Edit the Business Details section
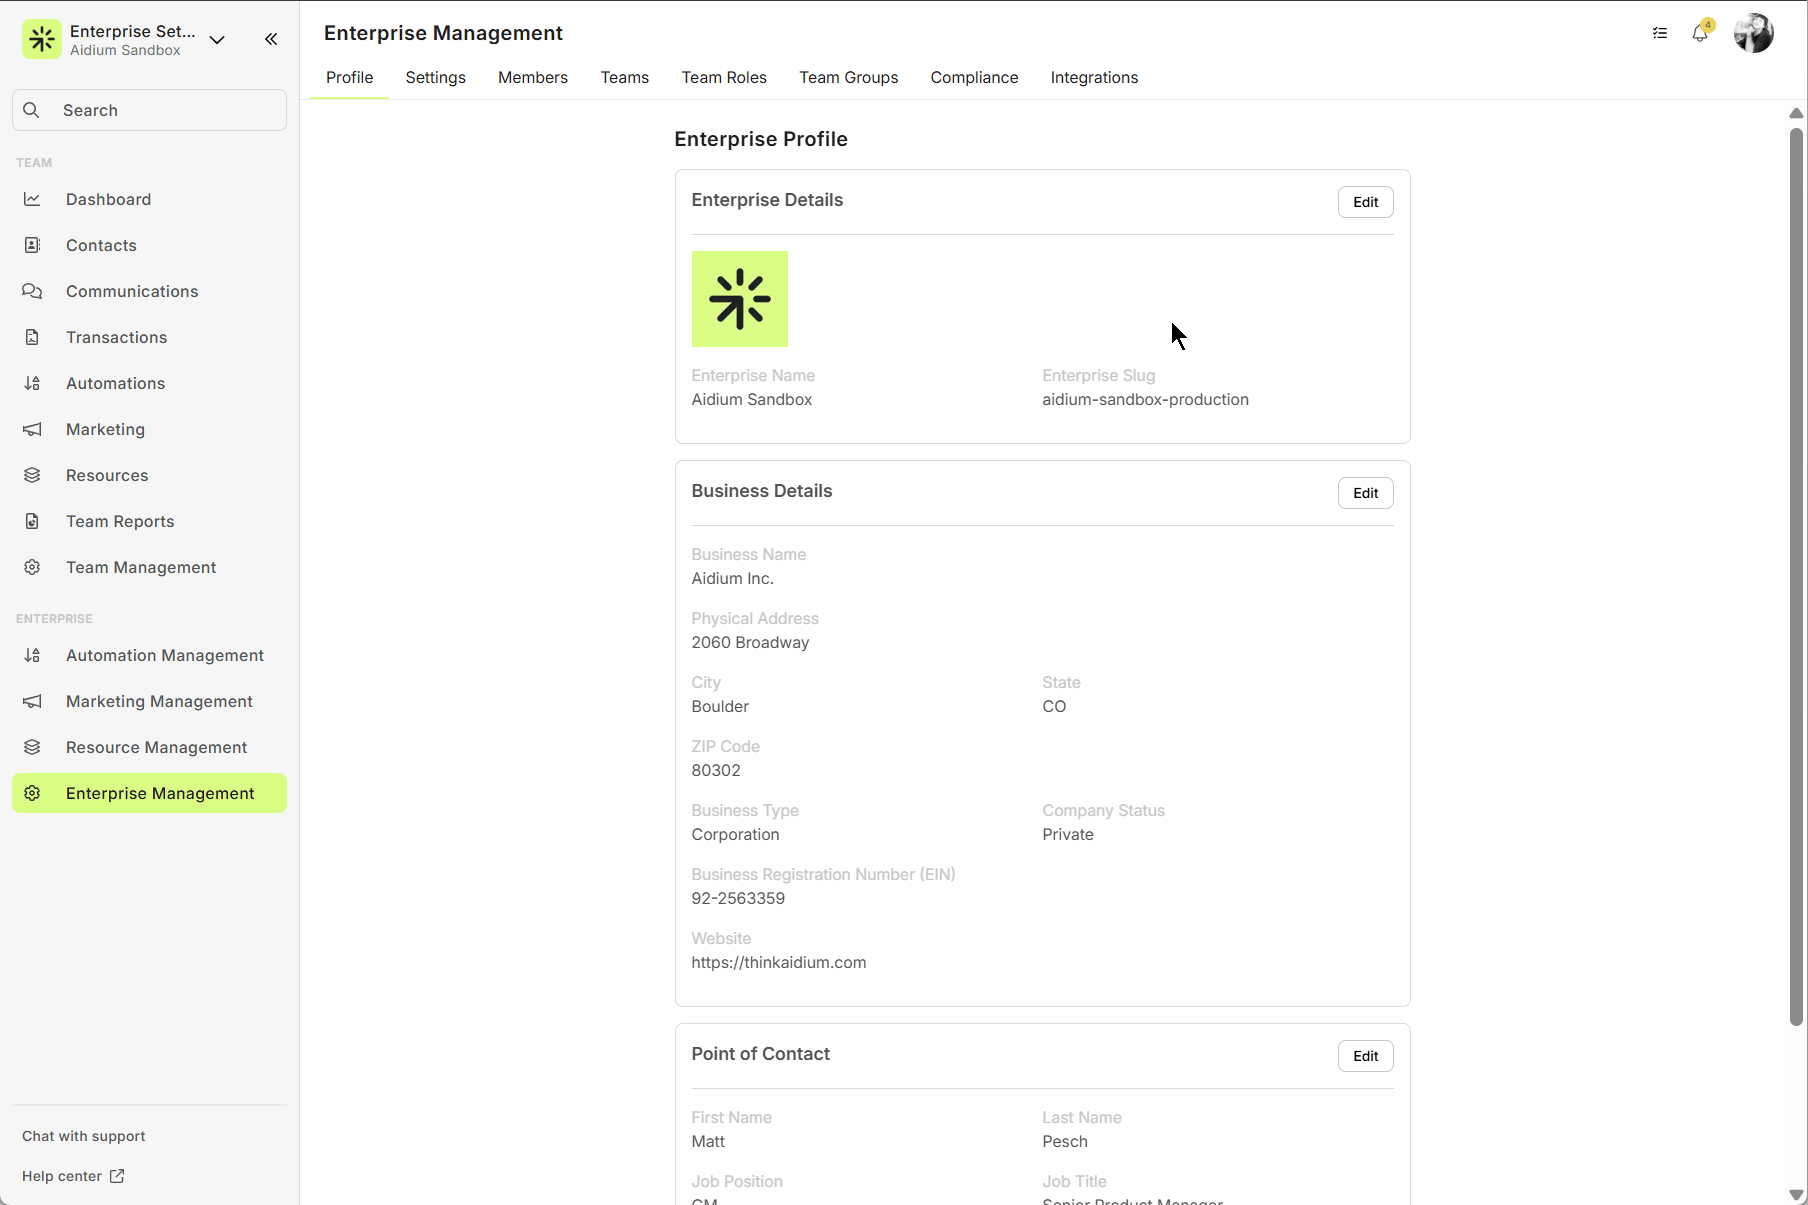Viewport: 1808px width, 1205px height. 1365,493
